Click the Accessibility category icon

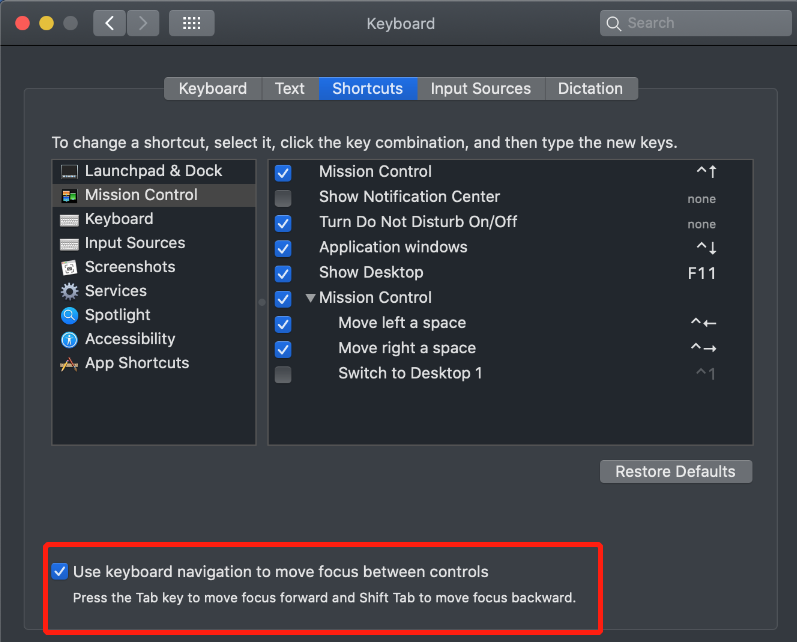(69, 339)
